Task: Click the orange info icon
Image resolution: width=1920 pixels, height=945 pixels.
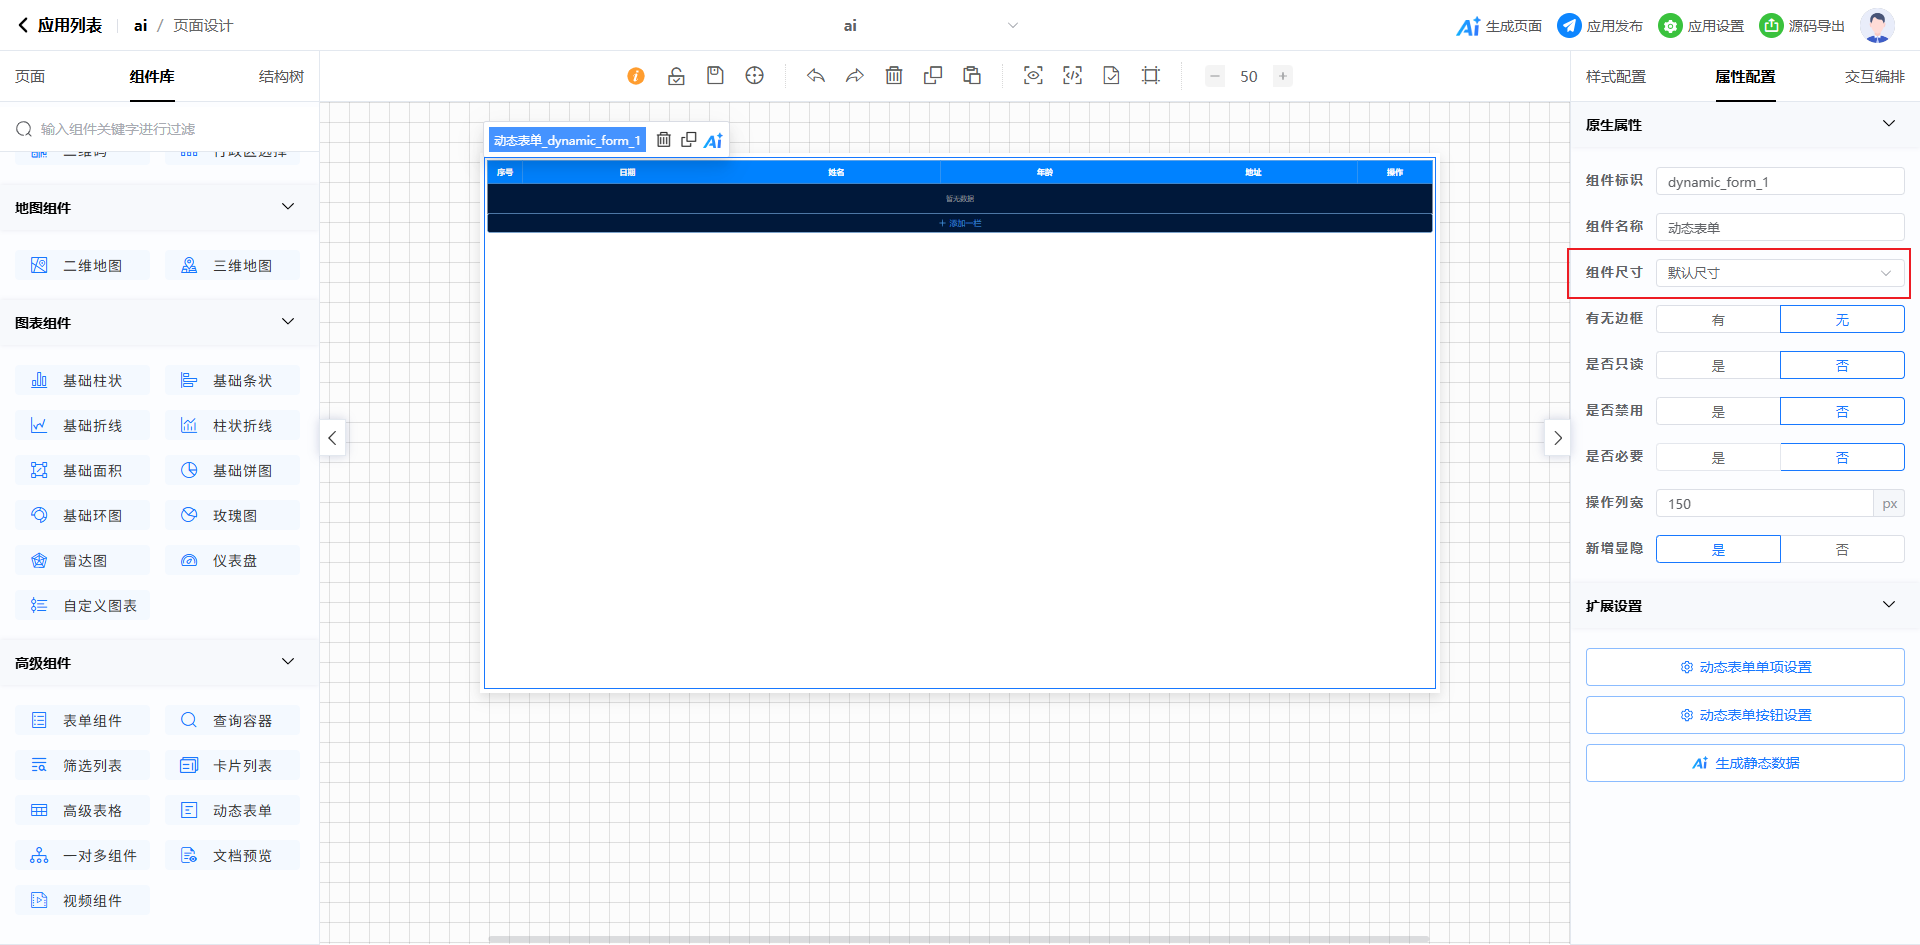Action: [636, 76]
